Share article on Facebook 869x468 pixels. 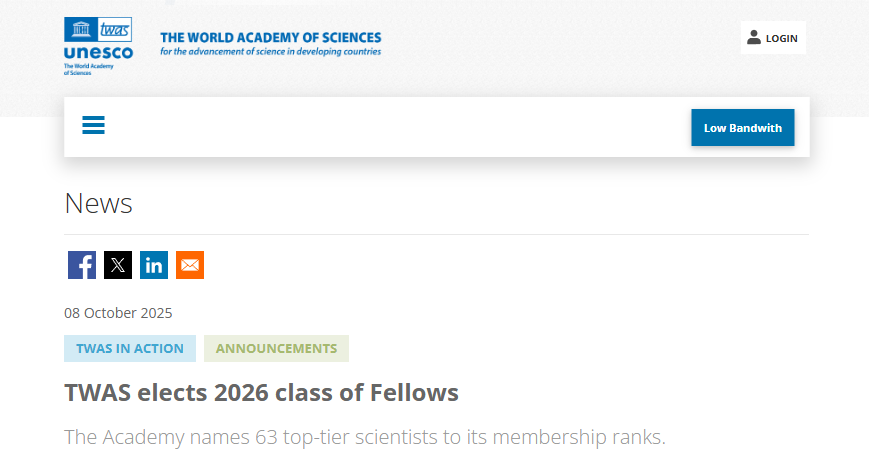82,265
